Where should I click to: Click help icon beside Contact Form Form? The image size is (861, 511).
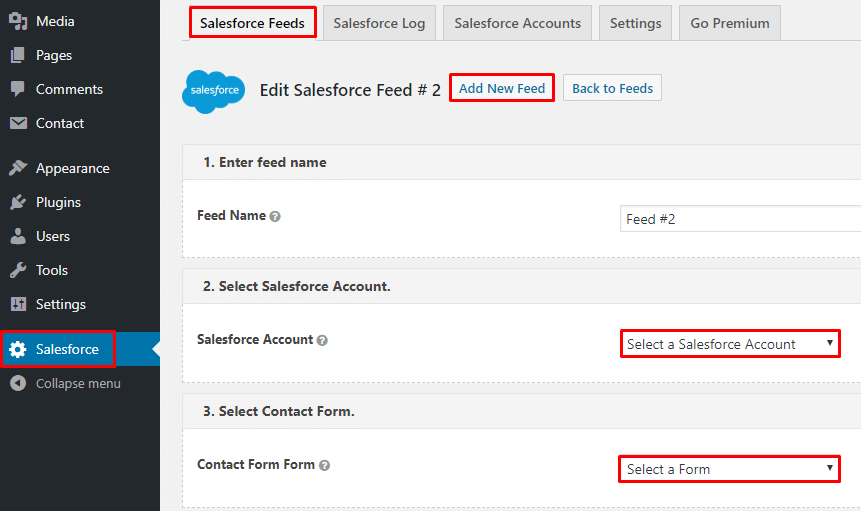[325, 465]
